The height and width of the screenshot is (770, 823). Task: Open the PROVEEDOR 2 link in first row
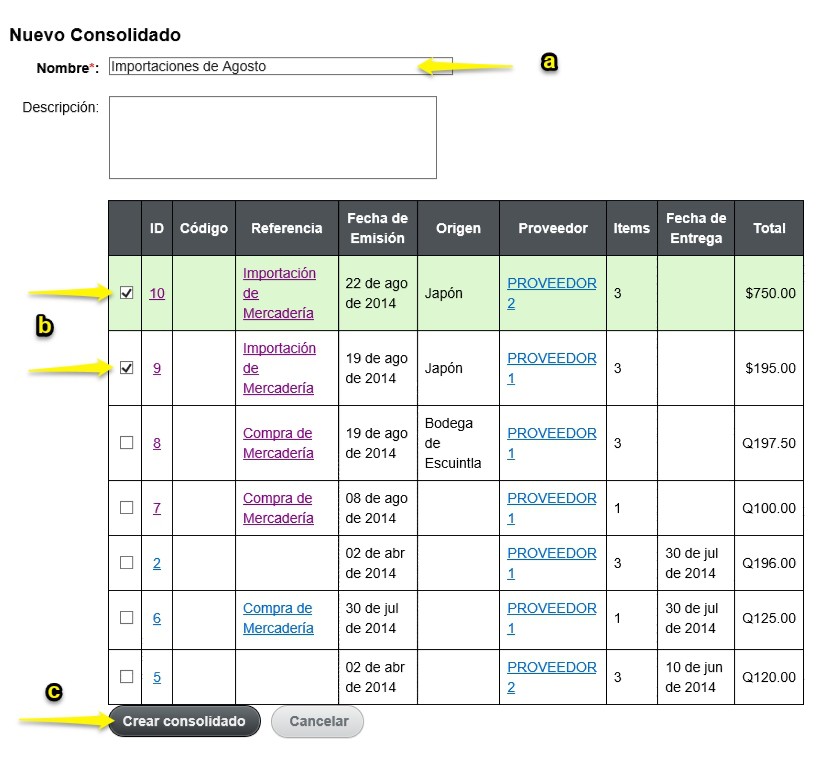click(552, 293)
